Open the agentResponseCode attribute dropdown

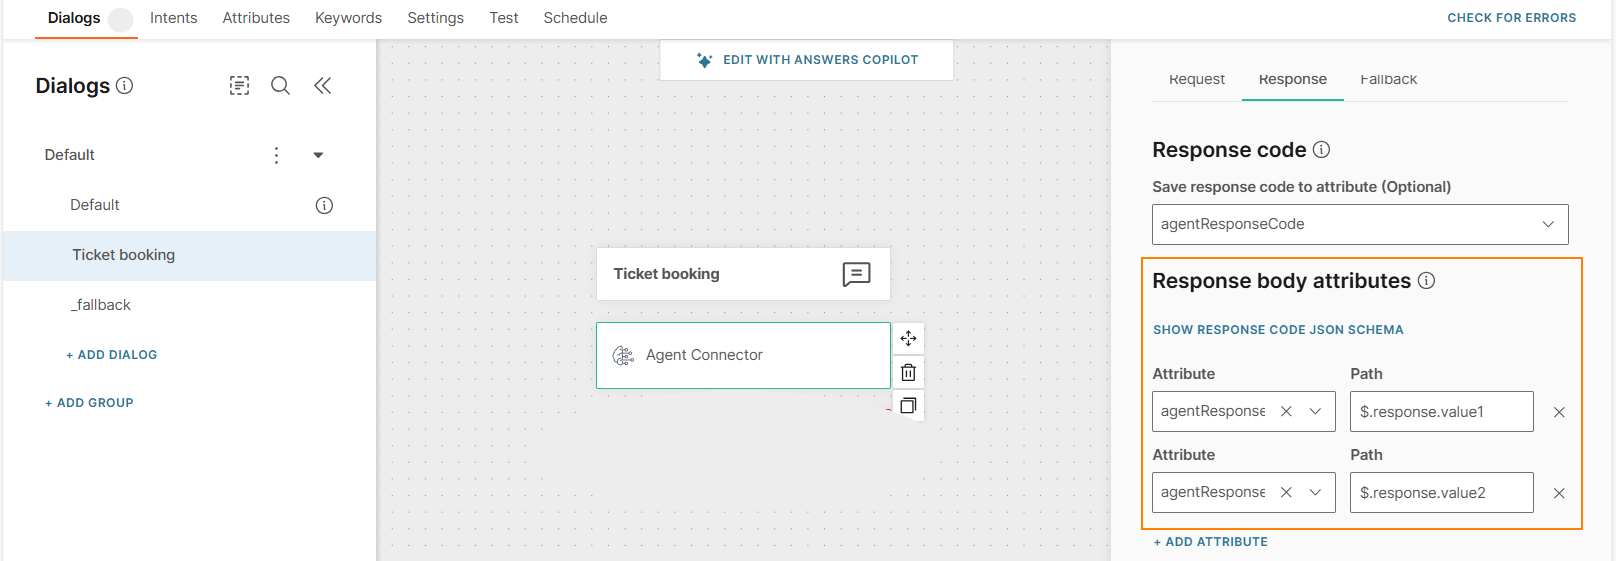click(1547, 224)
